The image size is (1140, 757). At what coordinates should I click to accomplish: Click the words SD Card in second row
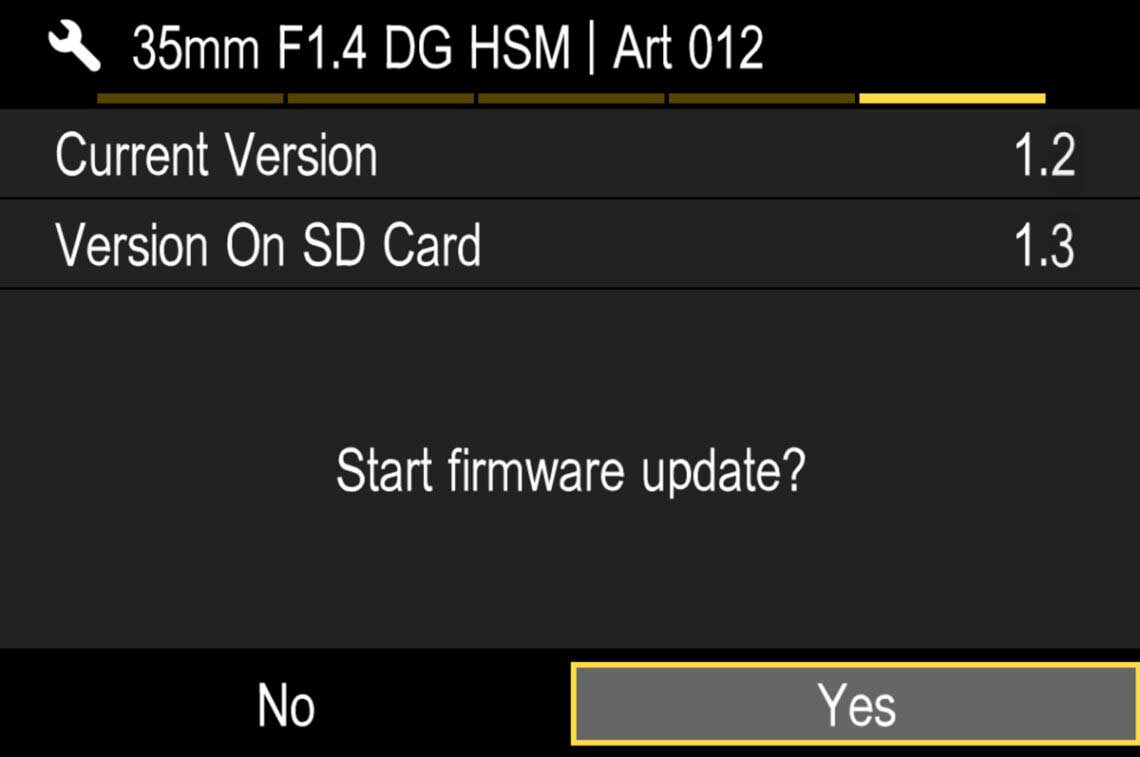(391, 245)
